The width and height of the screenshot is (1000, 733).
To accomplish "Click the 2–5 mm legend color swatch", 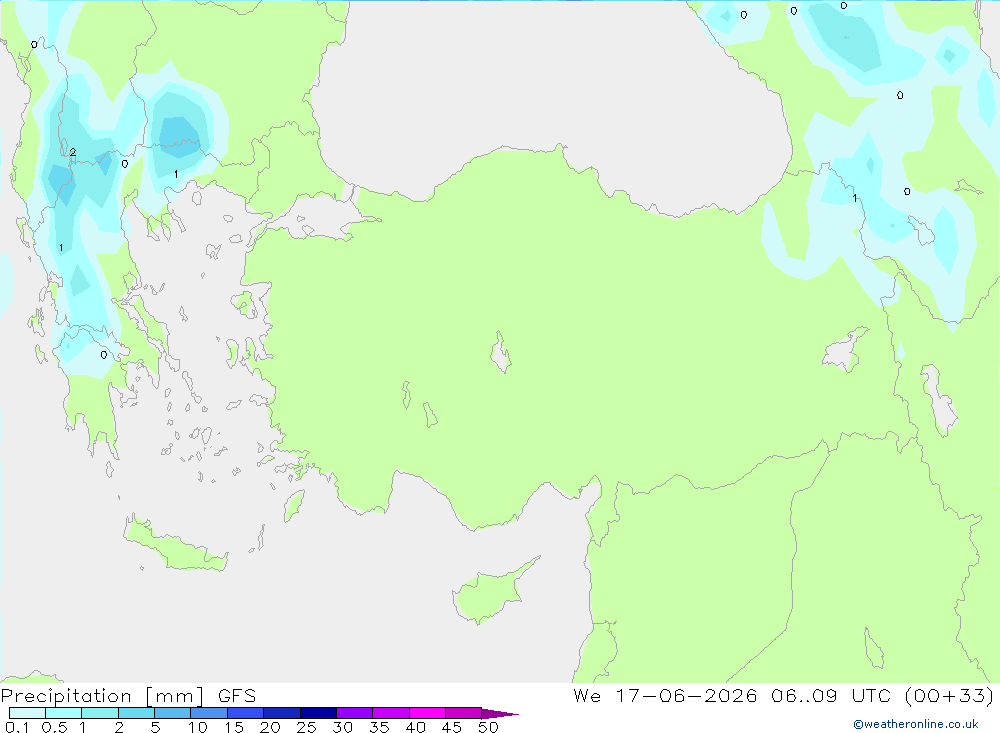I will pos(136,713).
